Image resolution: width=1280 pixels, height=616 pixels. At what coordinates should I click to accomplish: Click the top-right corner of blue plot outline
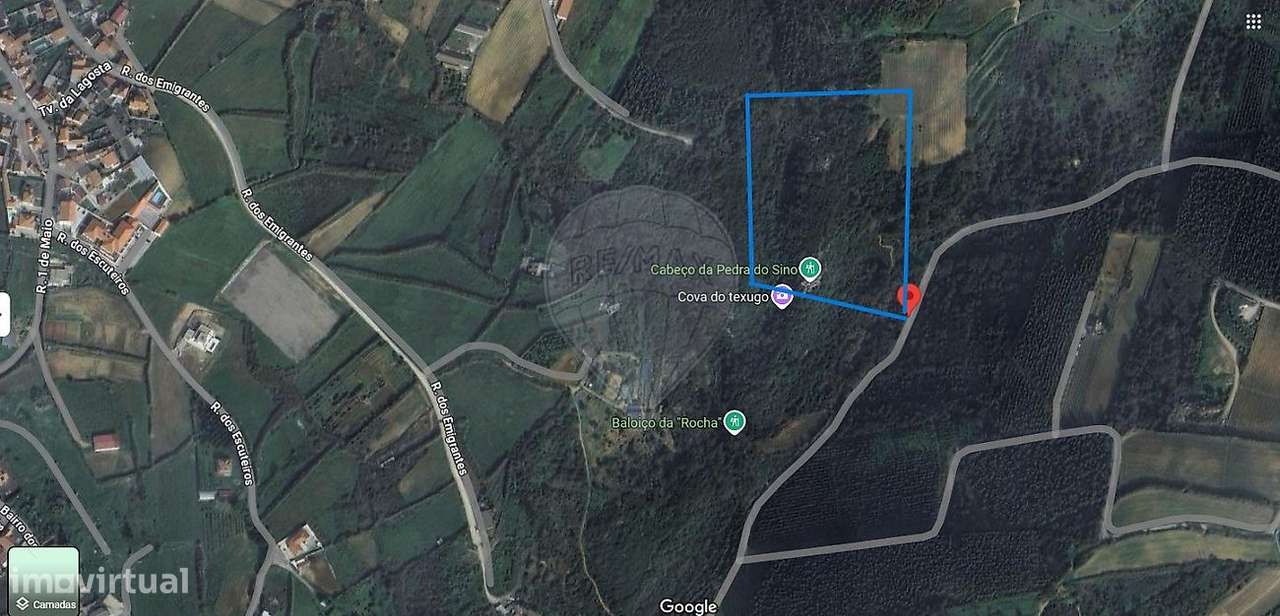[911, 92]
